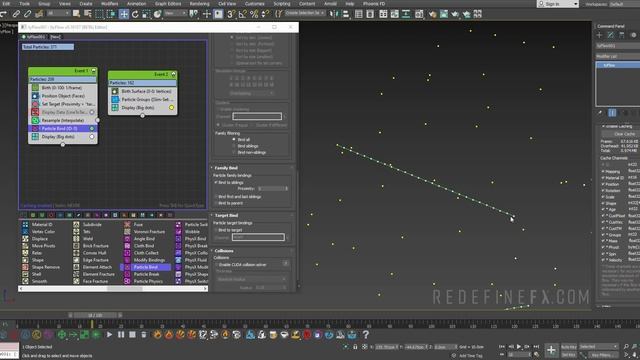Click the time slider frame handle
Image resolution: width=640 pixels, height=360 pixels.
(x=95, y=316)
